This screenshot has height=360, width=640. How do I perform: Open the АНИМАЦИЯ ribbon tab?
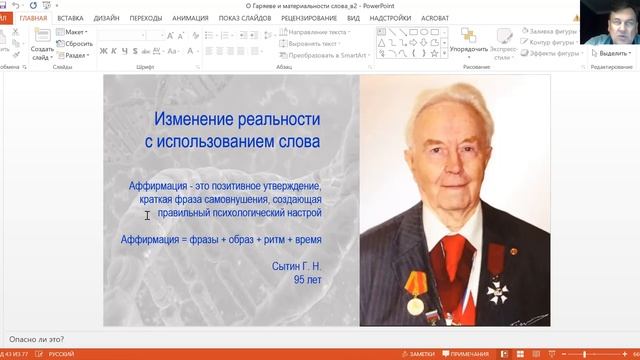190,18
